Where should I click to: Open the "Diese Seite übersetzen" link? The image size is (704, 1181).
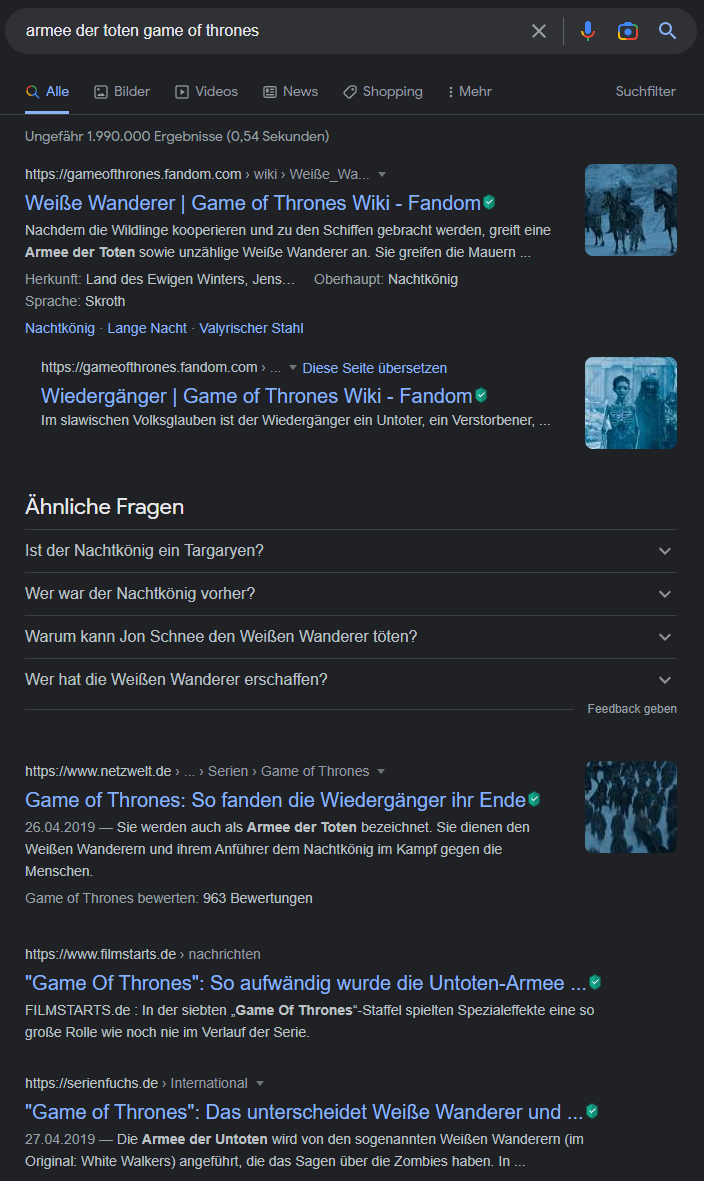point(374,368)
